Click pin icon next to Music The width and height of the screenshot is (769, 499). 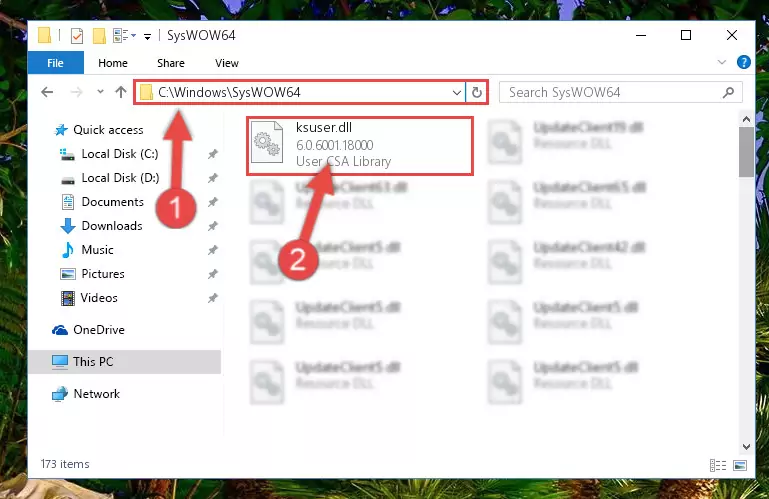coord(212,250)
